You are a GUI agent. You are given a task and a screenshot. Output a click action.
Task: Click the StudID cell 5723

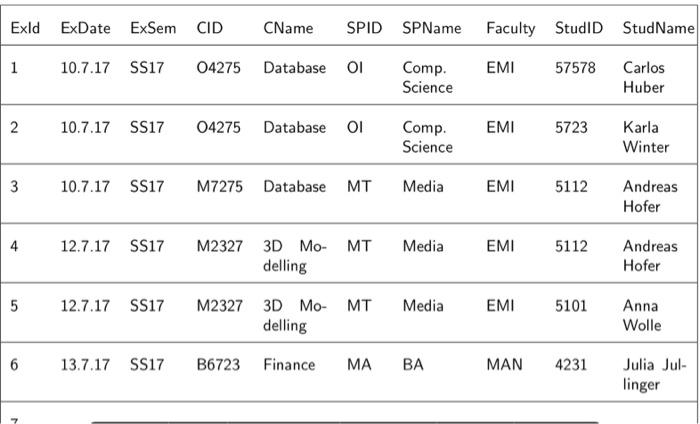click(x=571, y=128)
